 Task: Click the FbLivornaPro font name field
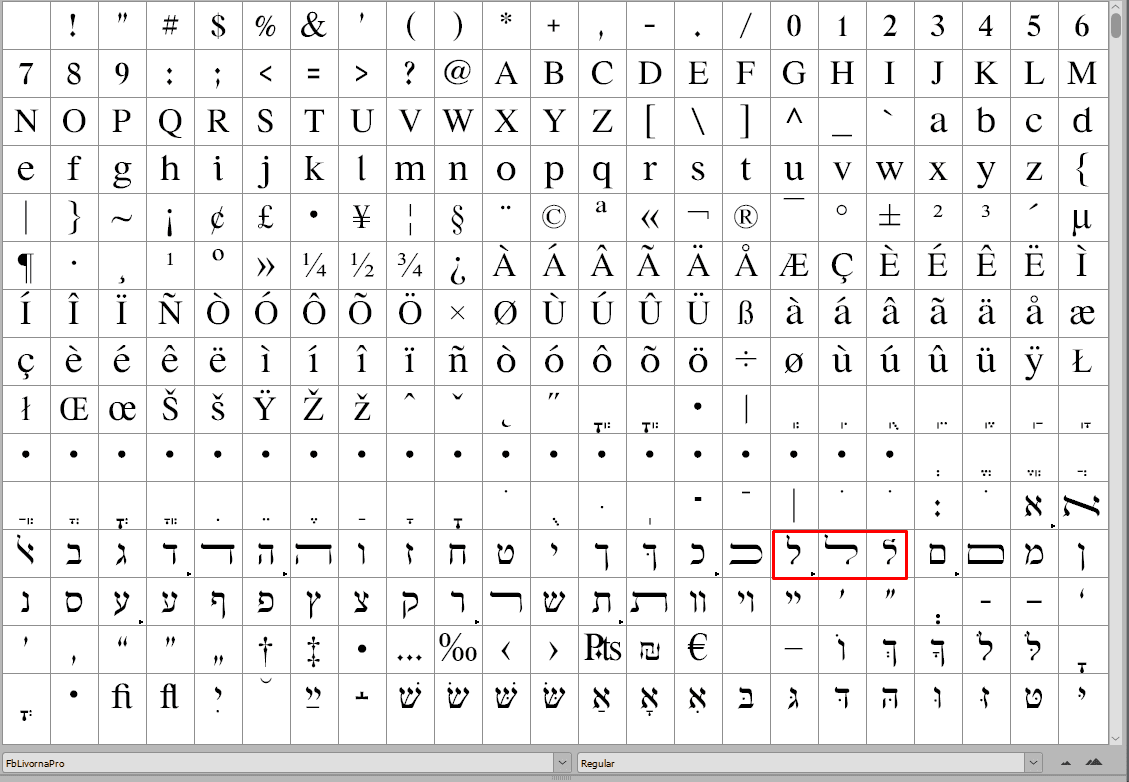[x=278, y=763]
